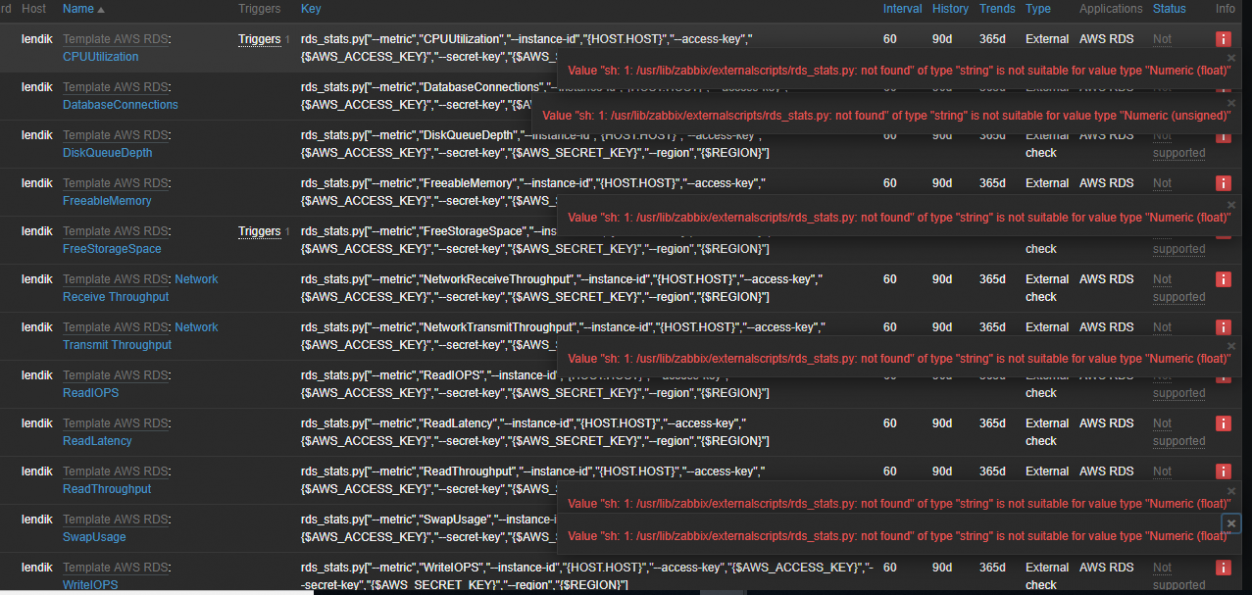Click the key text of the ReadLatency item
This screenshot has height=595, width=1252.
(535, 432)
